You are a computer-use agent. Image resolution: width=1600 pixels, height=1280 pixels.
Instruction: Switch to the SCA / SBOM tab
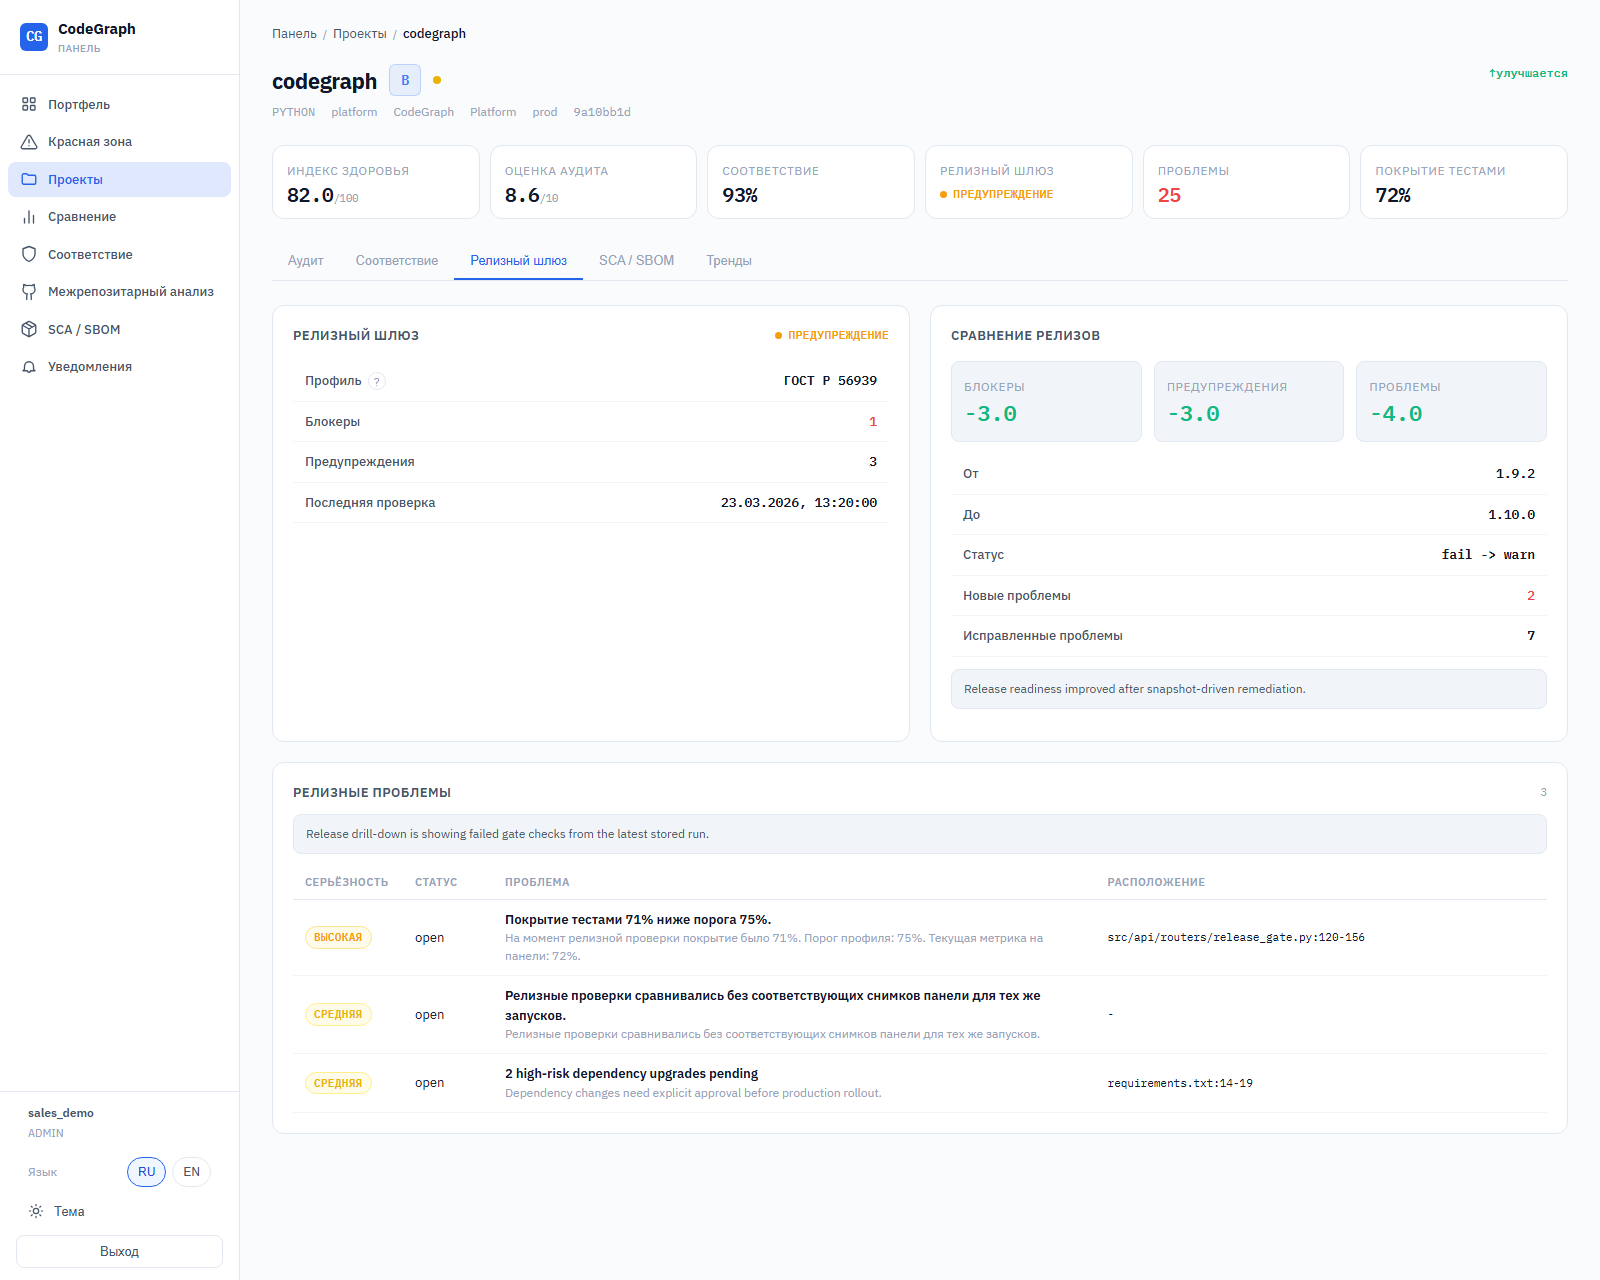[x=636, y=261]
